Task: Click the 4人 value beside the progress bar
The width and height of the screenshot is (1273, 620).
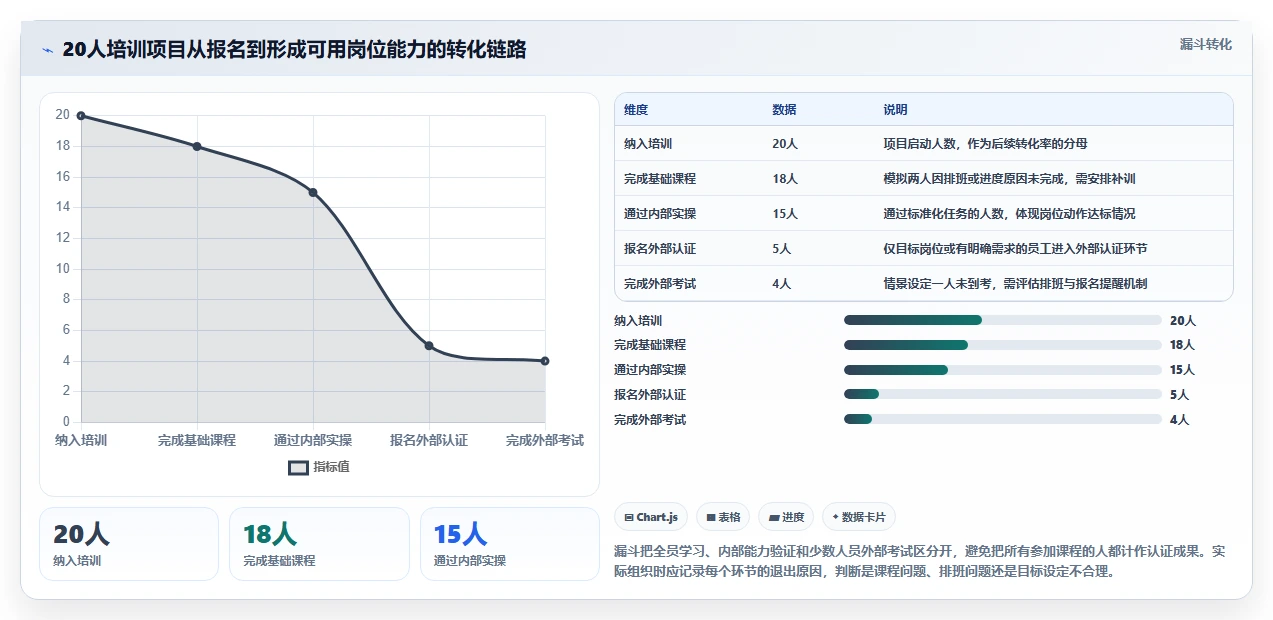Action: [x=1180, y=420]
